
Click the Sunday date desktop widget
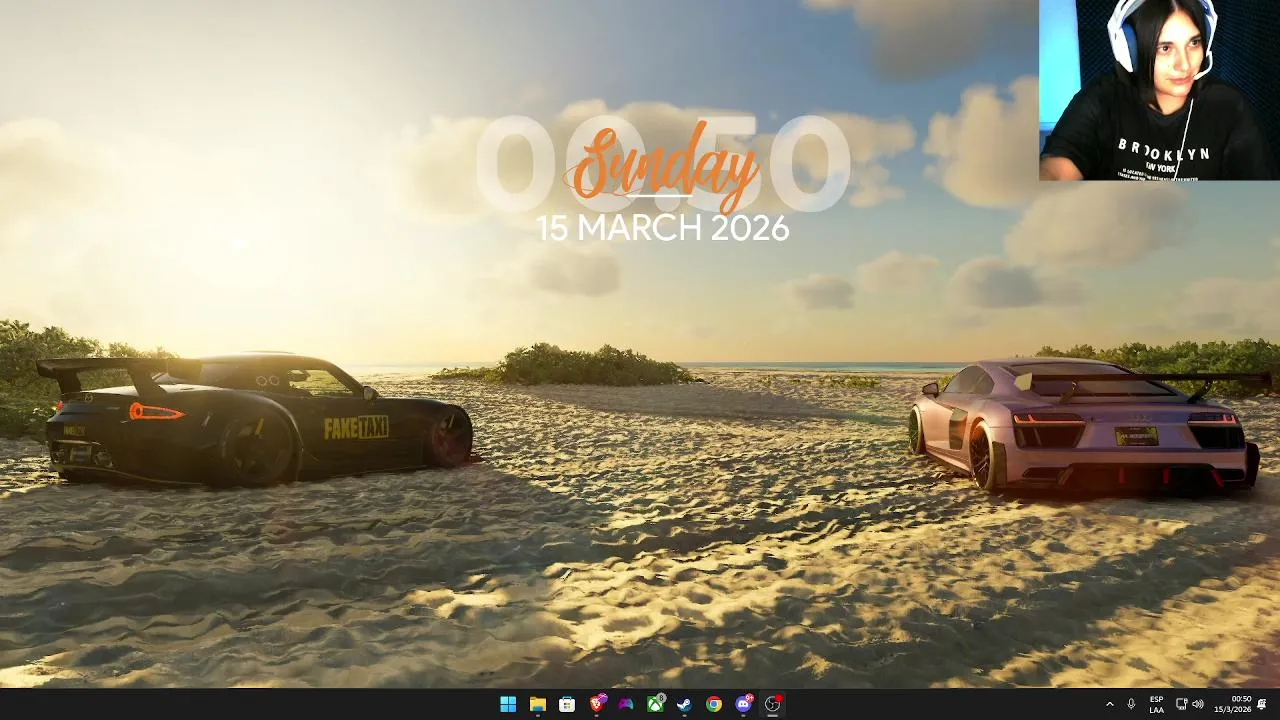[x=663, y=180]
